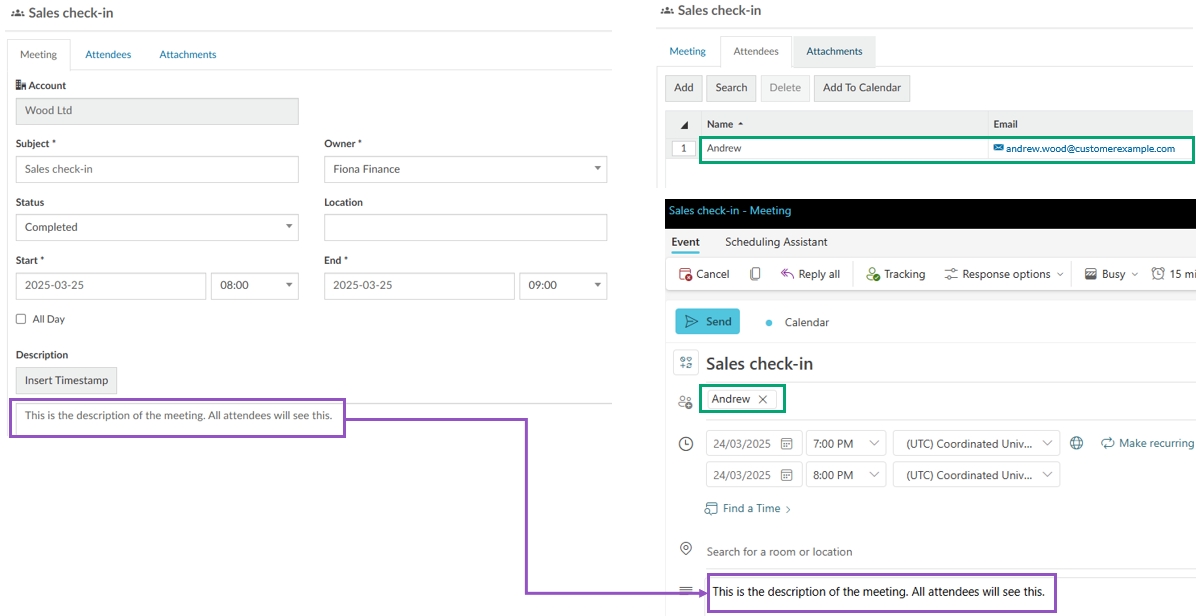
Task: Click the Add To Calendar button
Action: tap(861, 88)
